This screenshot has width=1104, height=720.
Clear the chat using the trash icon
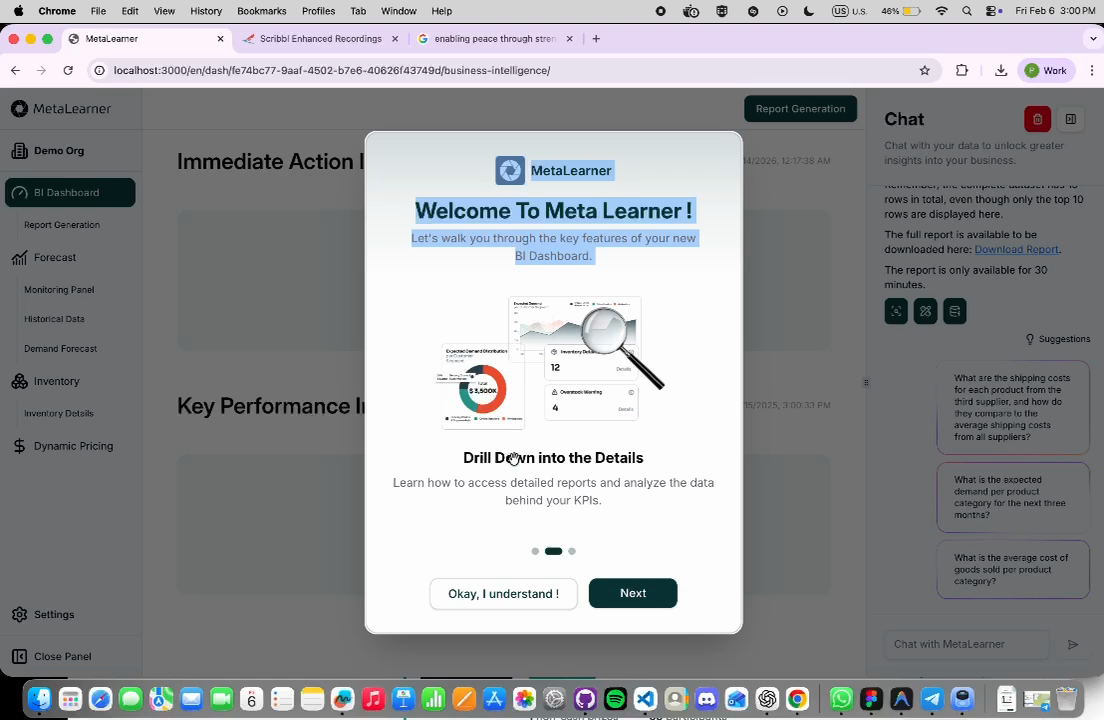[1037, 119]
